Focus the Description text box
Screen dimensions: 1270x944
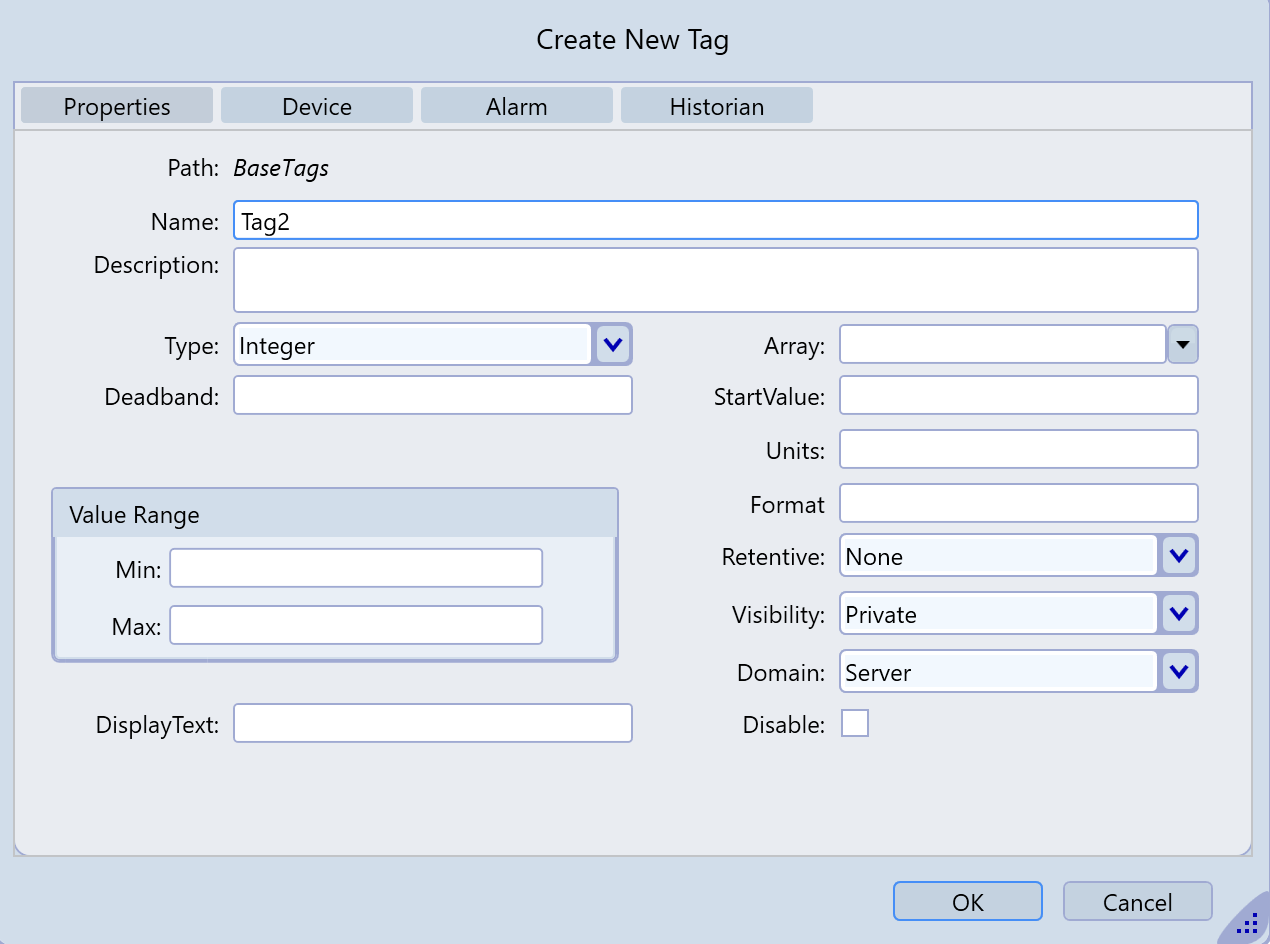point(715,280)
